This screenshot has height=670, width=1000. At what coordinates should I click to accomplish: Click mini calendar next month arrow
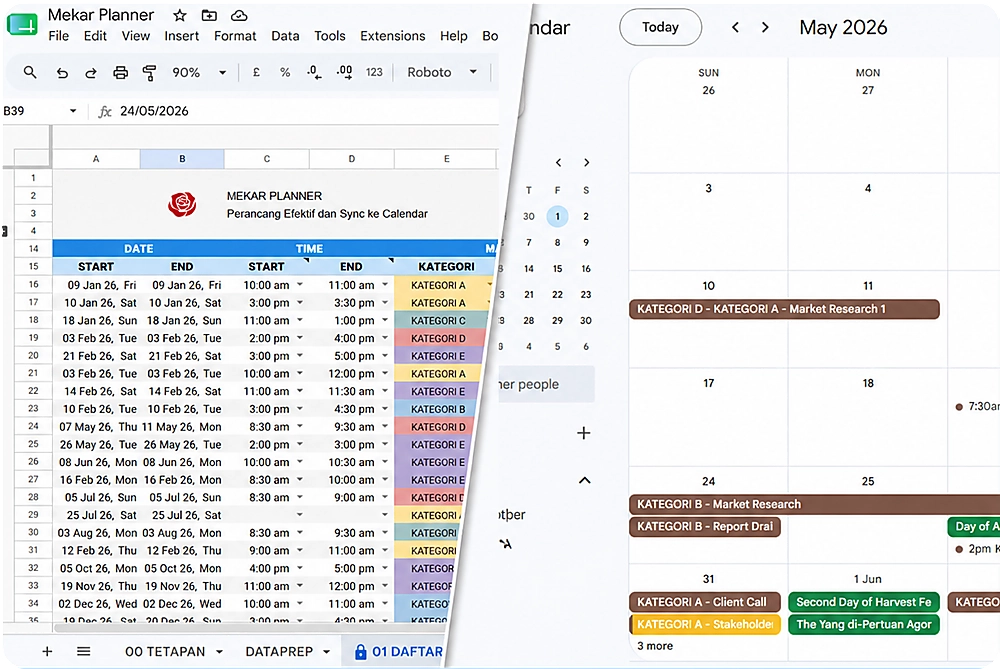point(586,163)
